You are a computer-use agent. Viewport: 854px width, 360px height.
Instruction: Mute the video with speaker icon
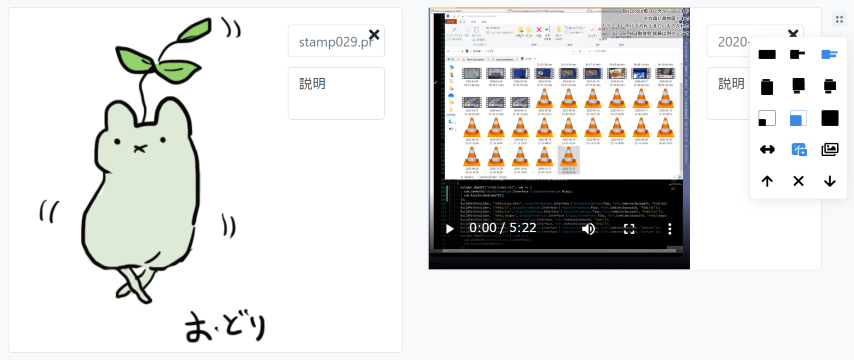[588, 229]
